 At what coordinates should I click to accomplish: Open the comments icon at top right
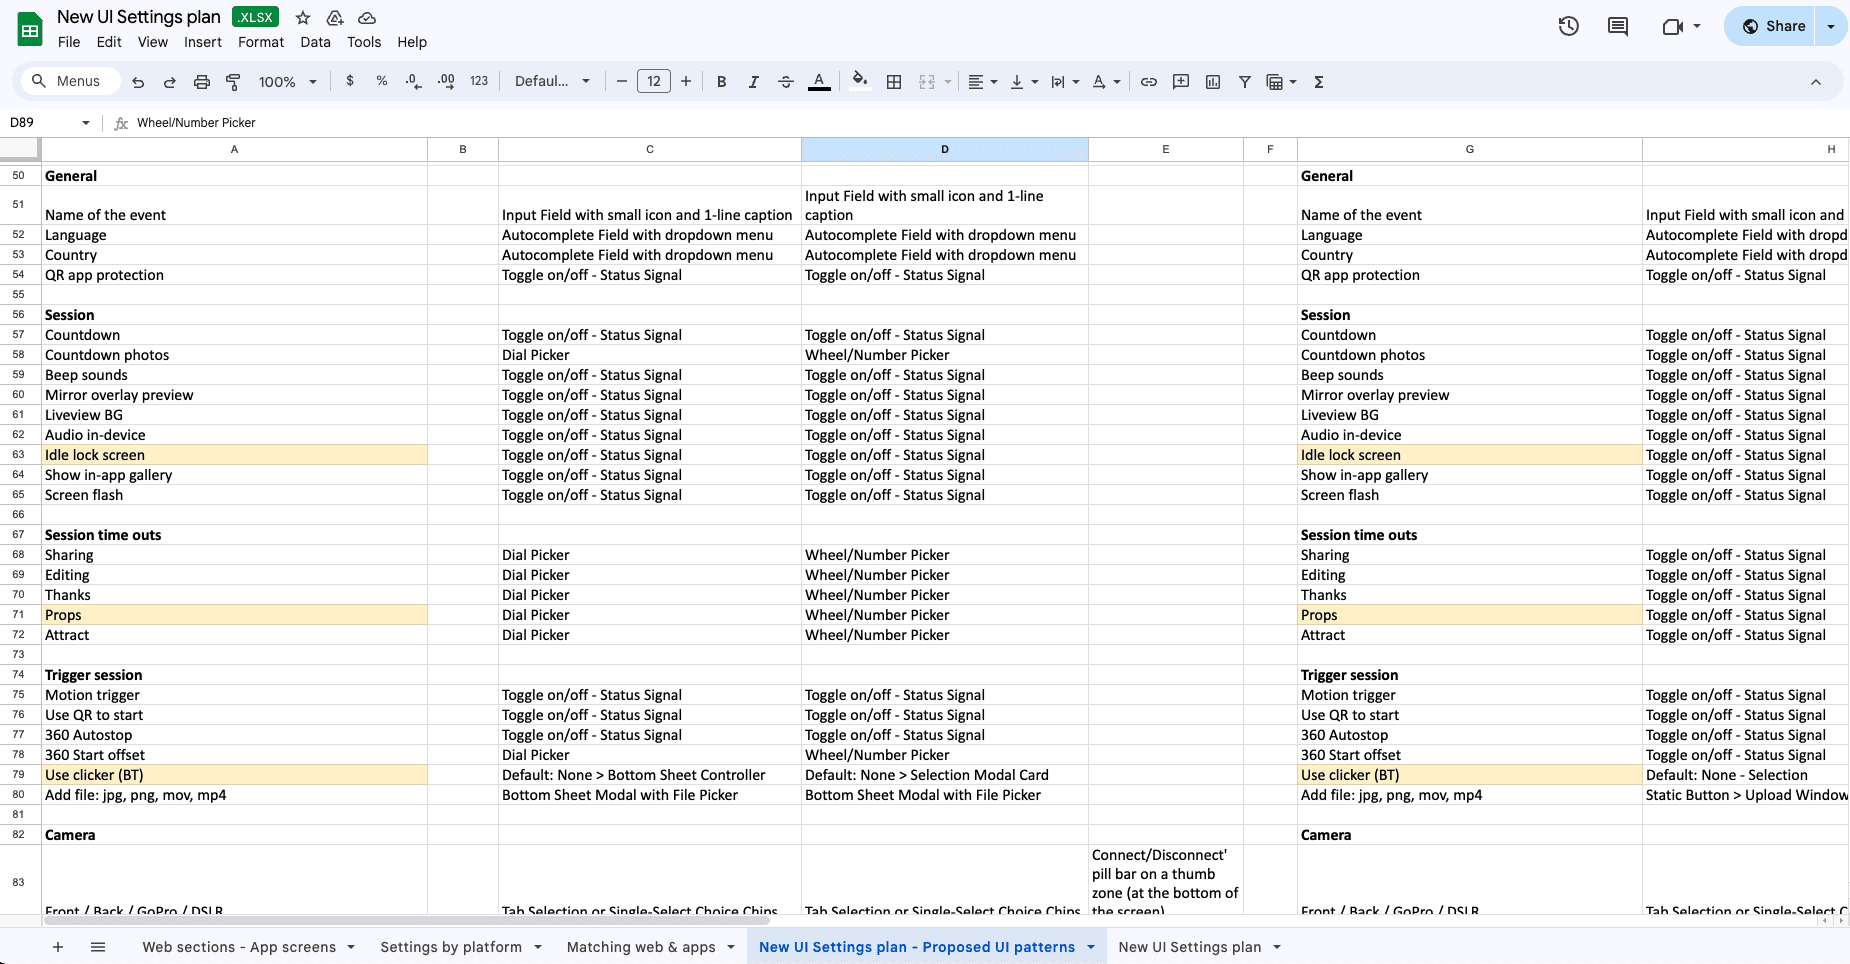pyautogui.click(x=1618, y=26)
